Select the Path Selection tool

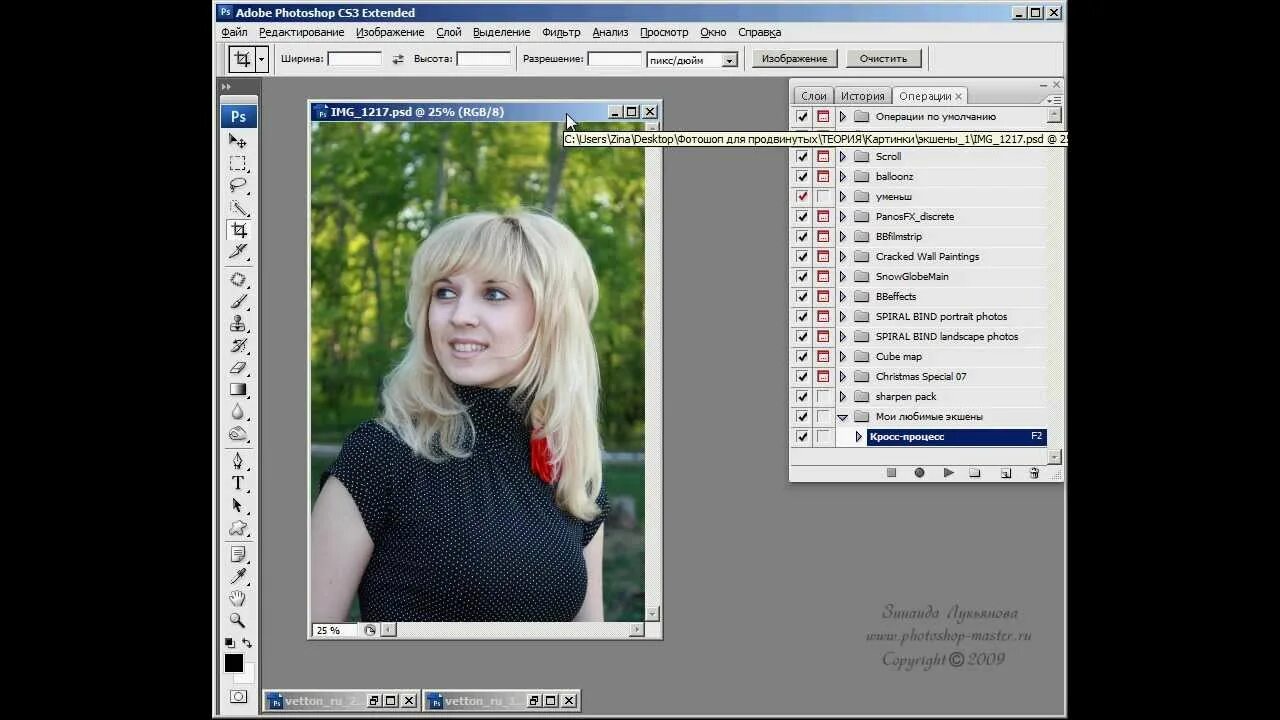pyautogui.click(x=238, y=505)
